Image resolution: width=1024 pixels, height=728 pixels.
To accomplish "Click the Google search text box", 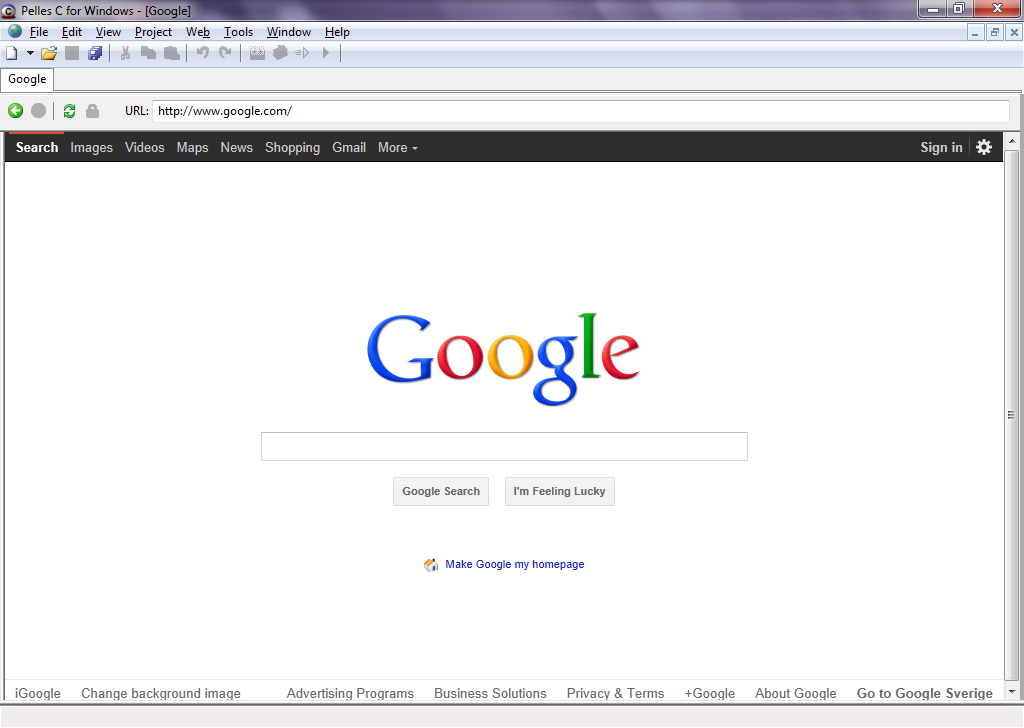I will 504,447.
